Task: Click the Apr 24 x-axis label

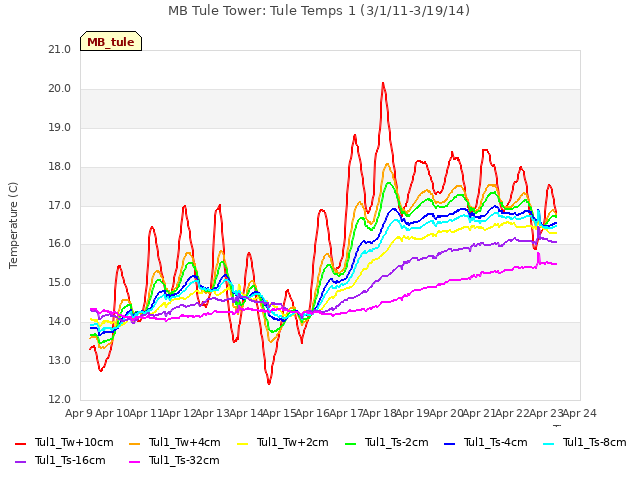Action: click(x=579, y=413)
